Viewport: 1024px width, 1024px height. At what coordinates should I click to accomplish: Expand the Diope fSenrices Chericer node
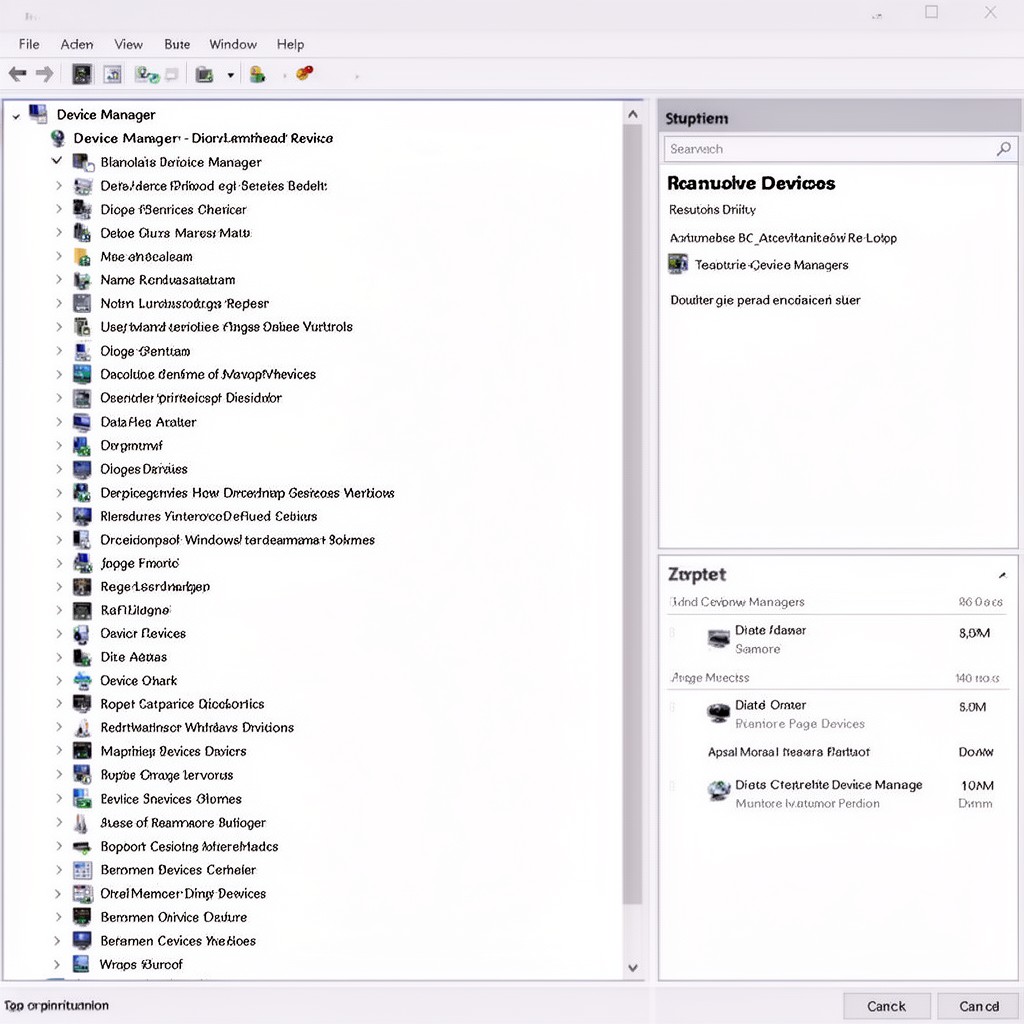pos(59,209)
